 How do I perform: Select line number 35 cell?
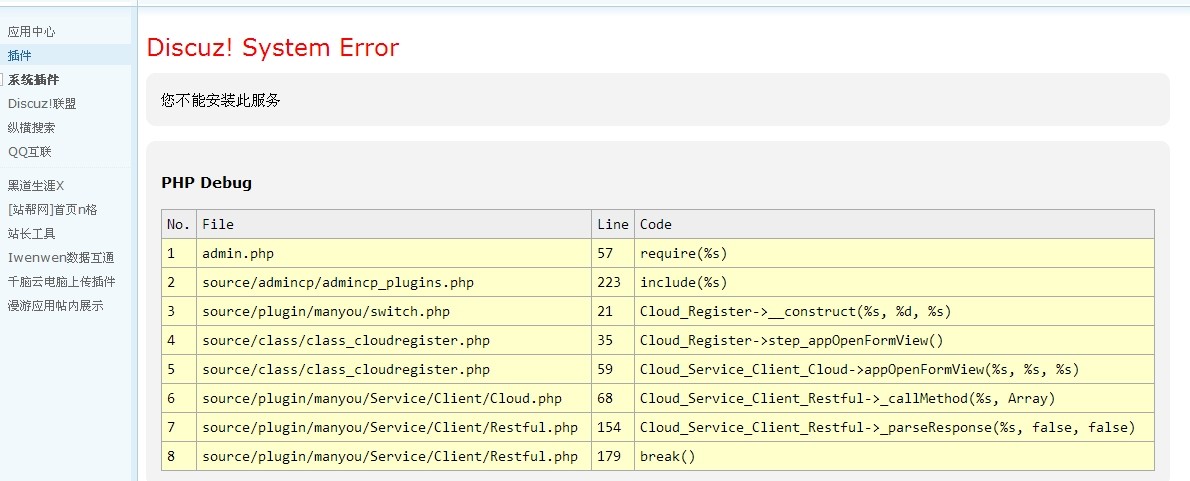[x=613, y=341]
